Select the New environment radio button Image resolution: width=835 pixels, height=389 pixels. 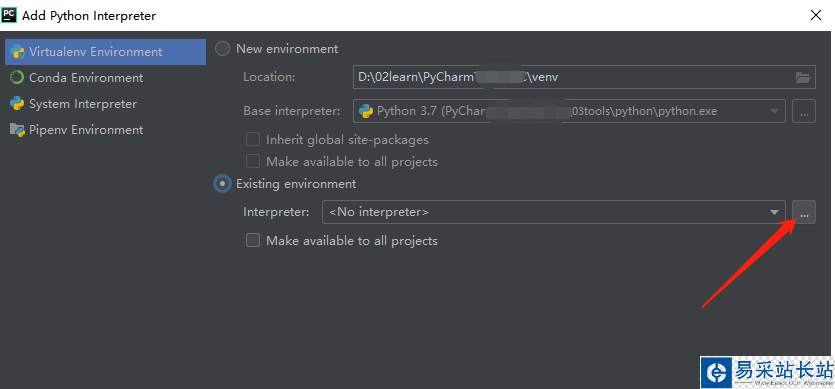pyautogui.click(x=222, y=49)
